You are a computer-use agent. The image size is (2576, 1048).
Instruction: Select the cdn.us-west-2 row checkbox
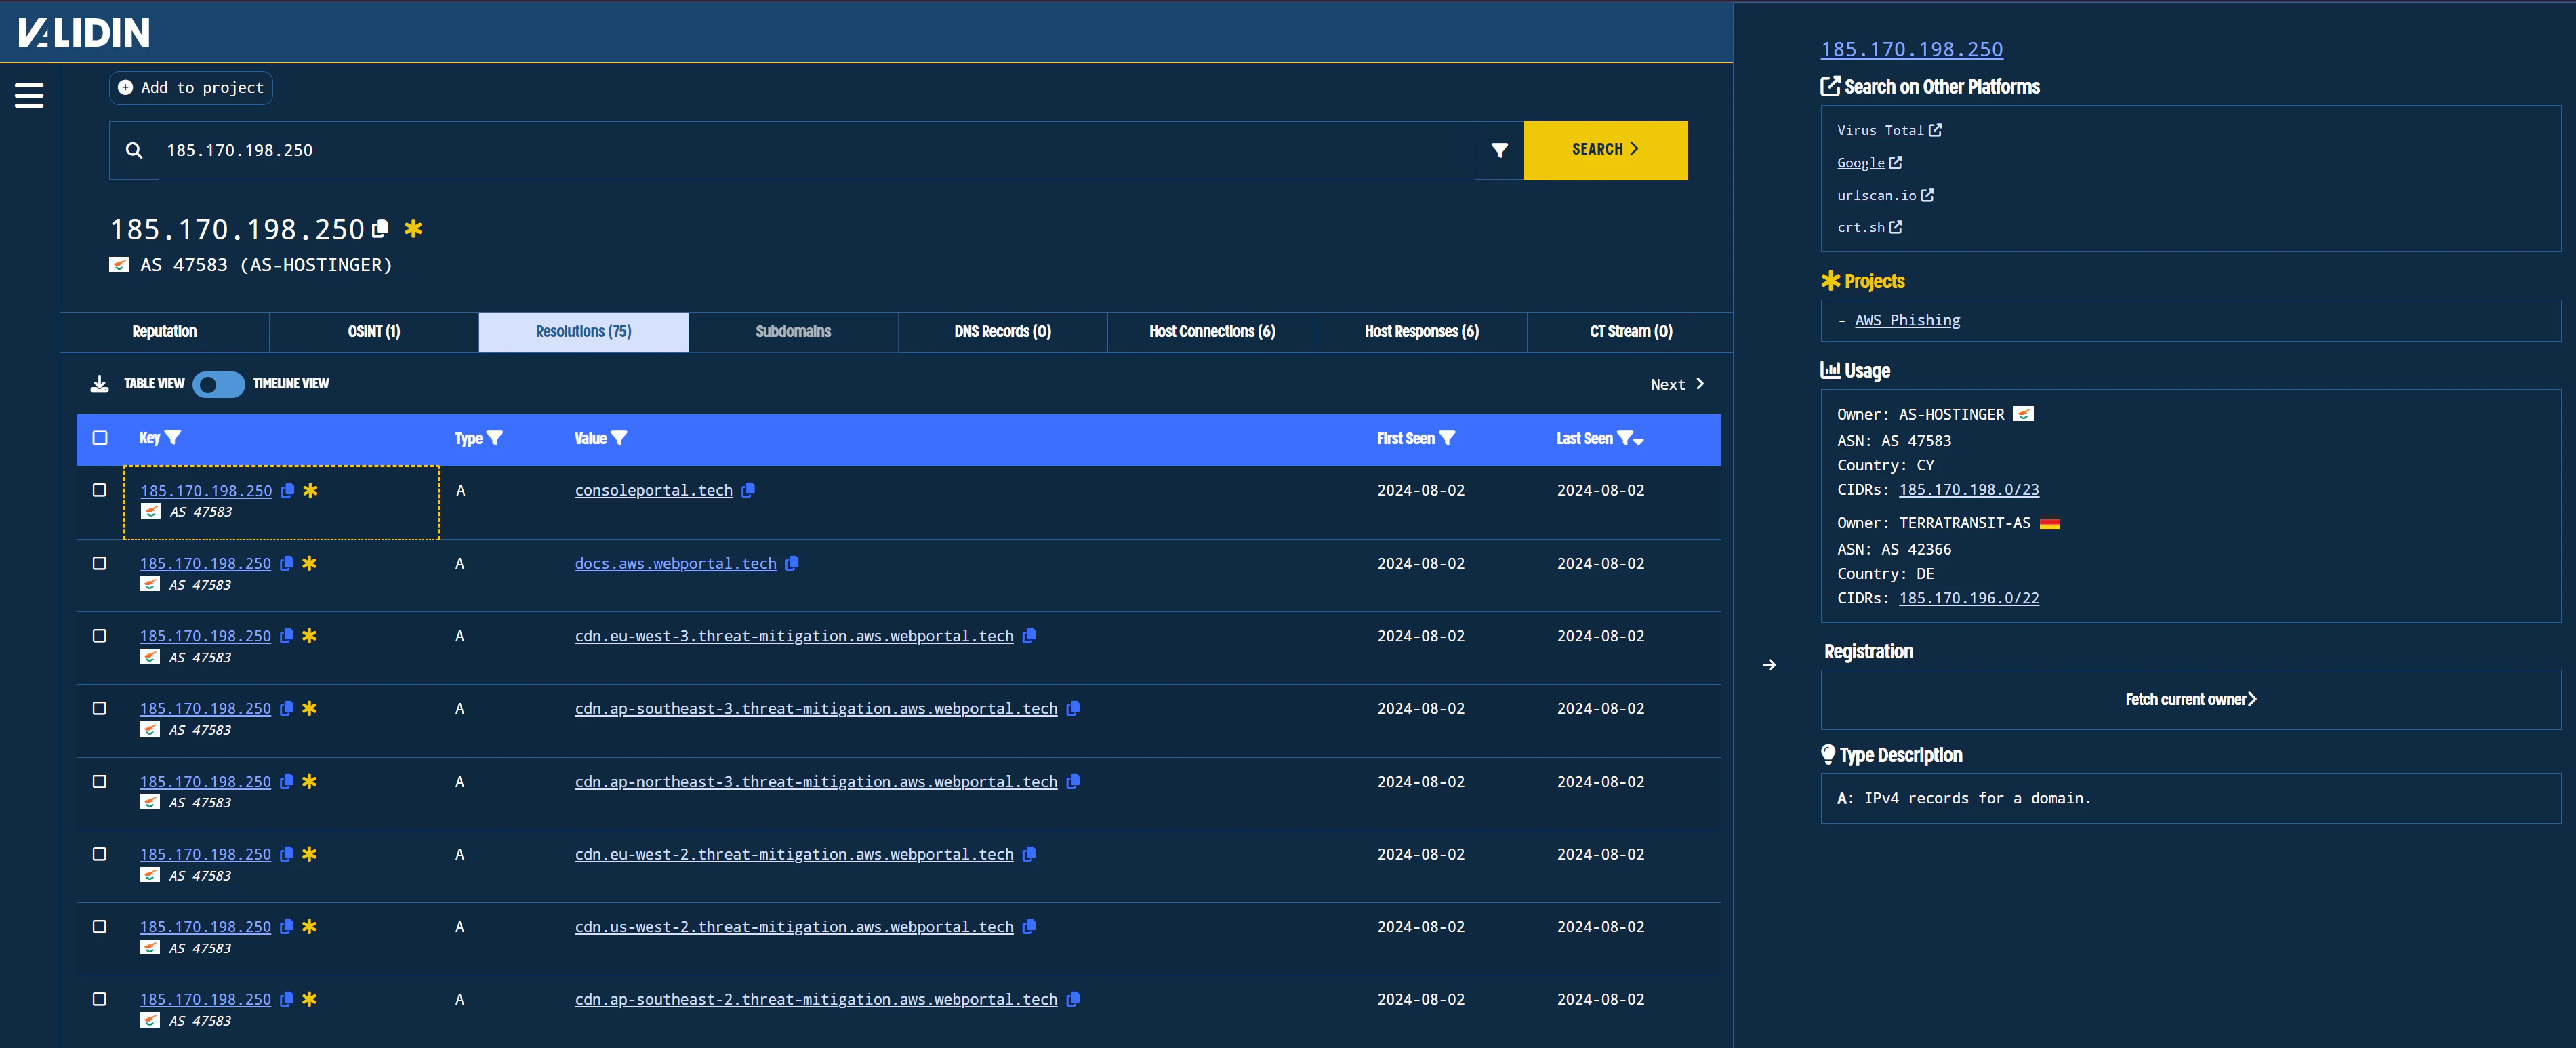99,927
